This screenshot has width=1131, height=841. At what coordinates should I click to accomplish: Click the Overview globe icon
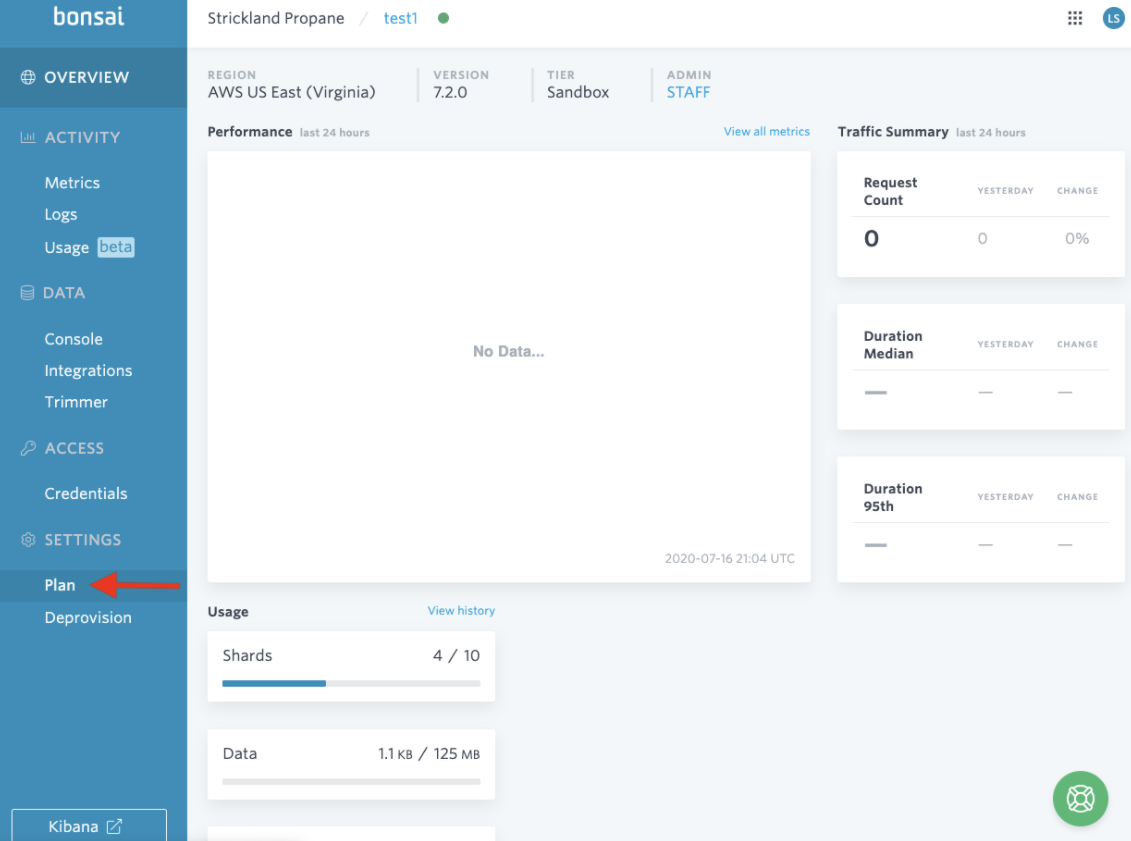click(x=28, y=77)
